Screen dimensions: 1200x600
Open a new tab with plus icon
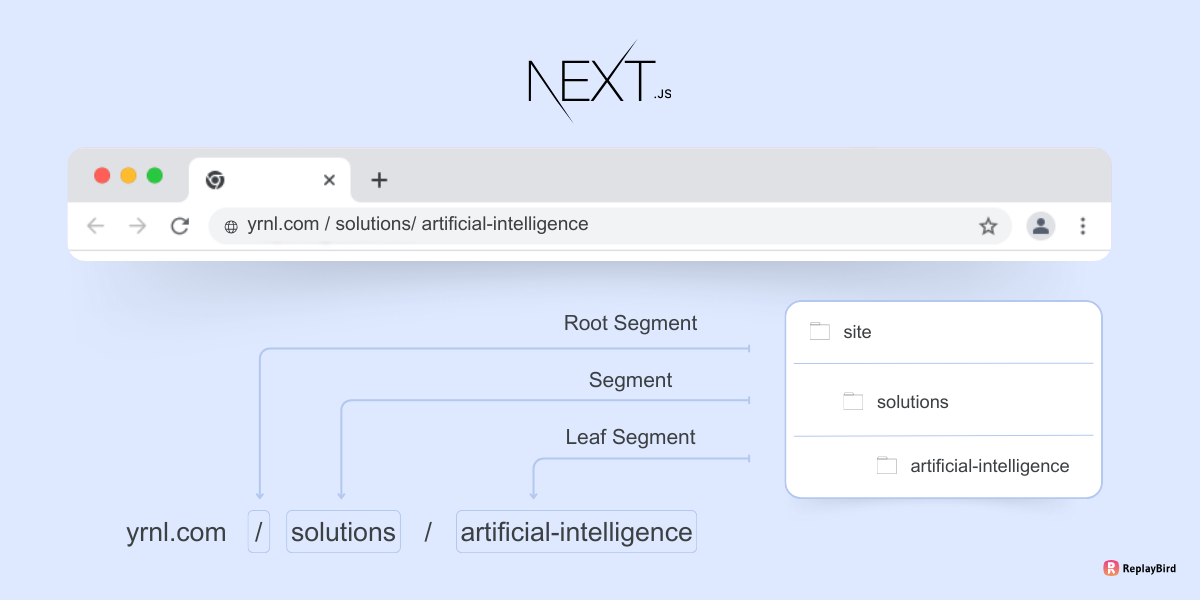tap(379, 180)
